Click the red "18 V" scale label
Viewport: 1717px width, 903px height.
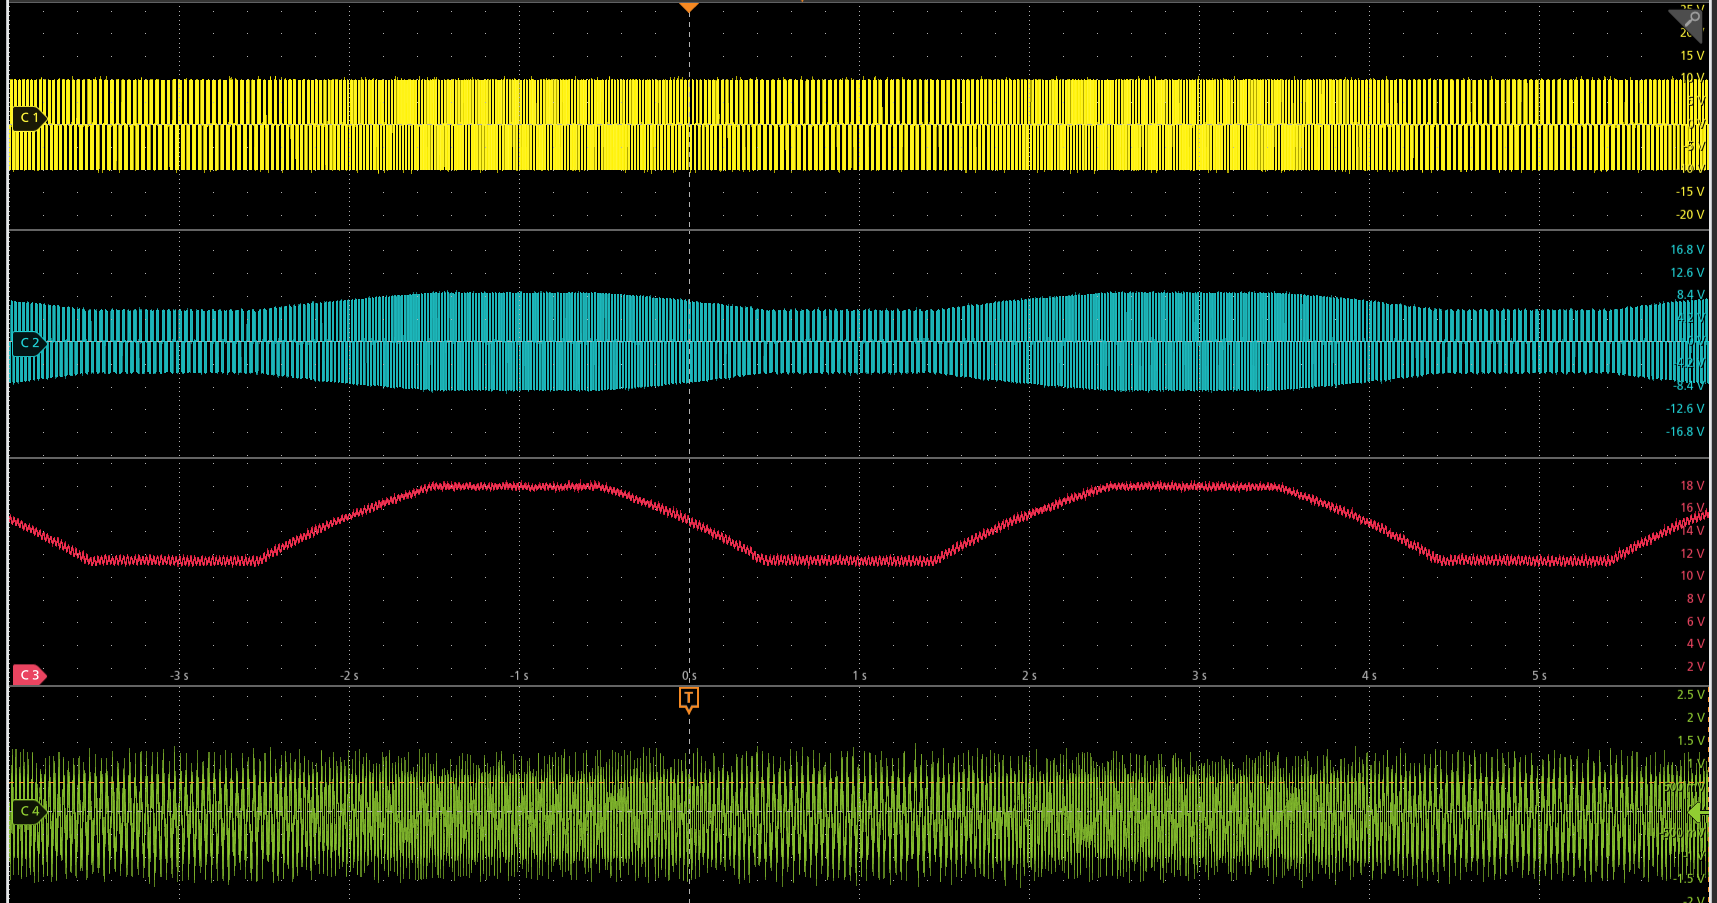coord(1692,486)
